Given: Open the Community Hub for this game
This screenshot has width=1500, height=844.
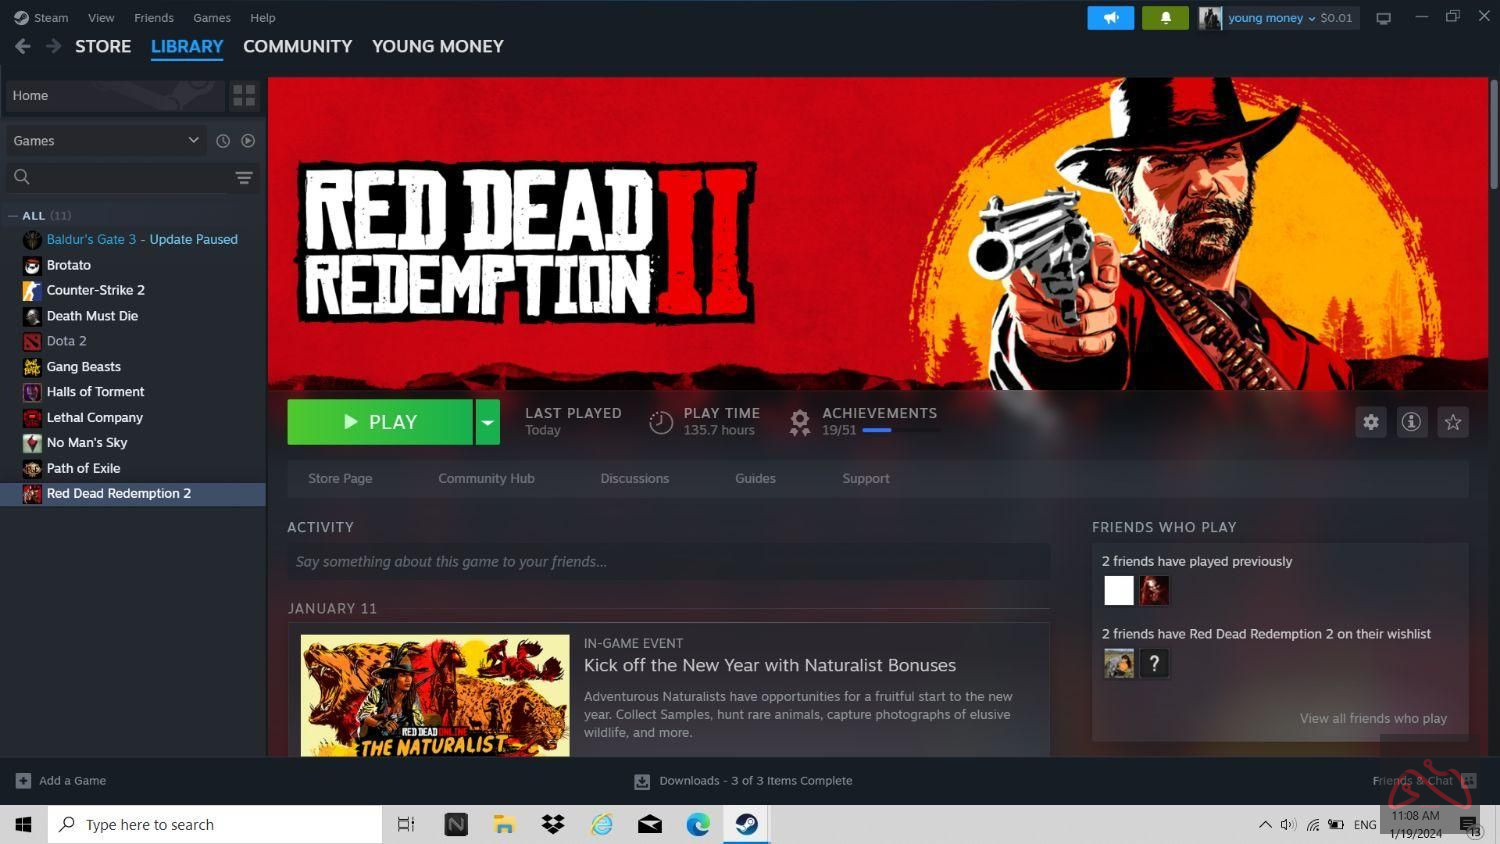Looking at the screenshot, I should pyautogui.click(x=486, y=478).
